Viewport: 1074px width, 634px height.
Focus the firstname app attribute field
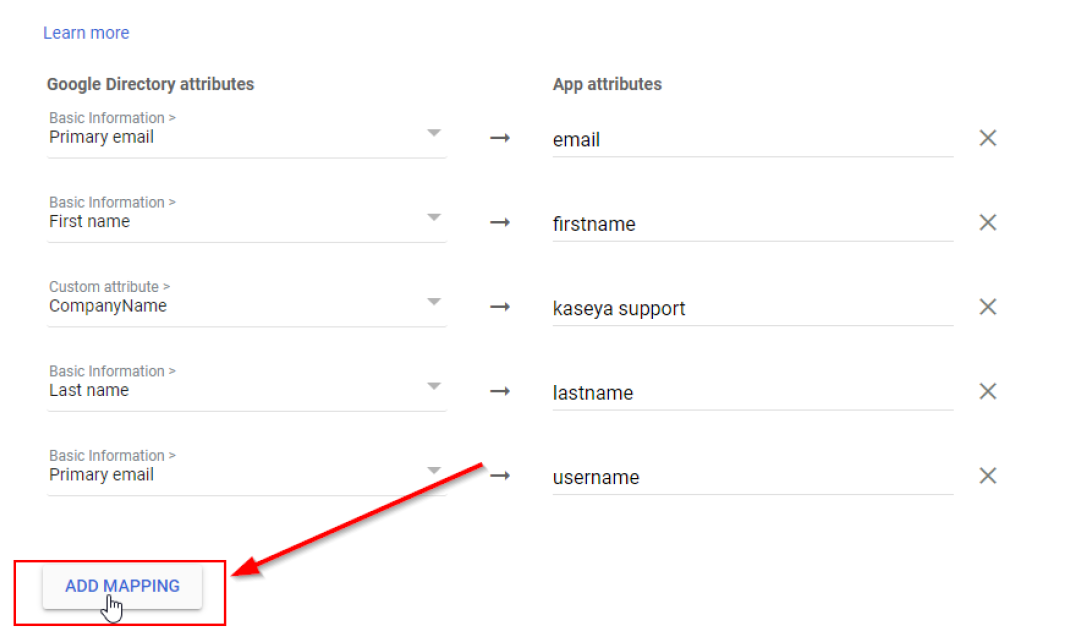coord(751,224)
